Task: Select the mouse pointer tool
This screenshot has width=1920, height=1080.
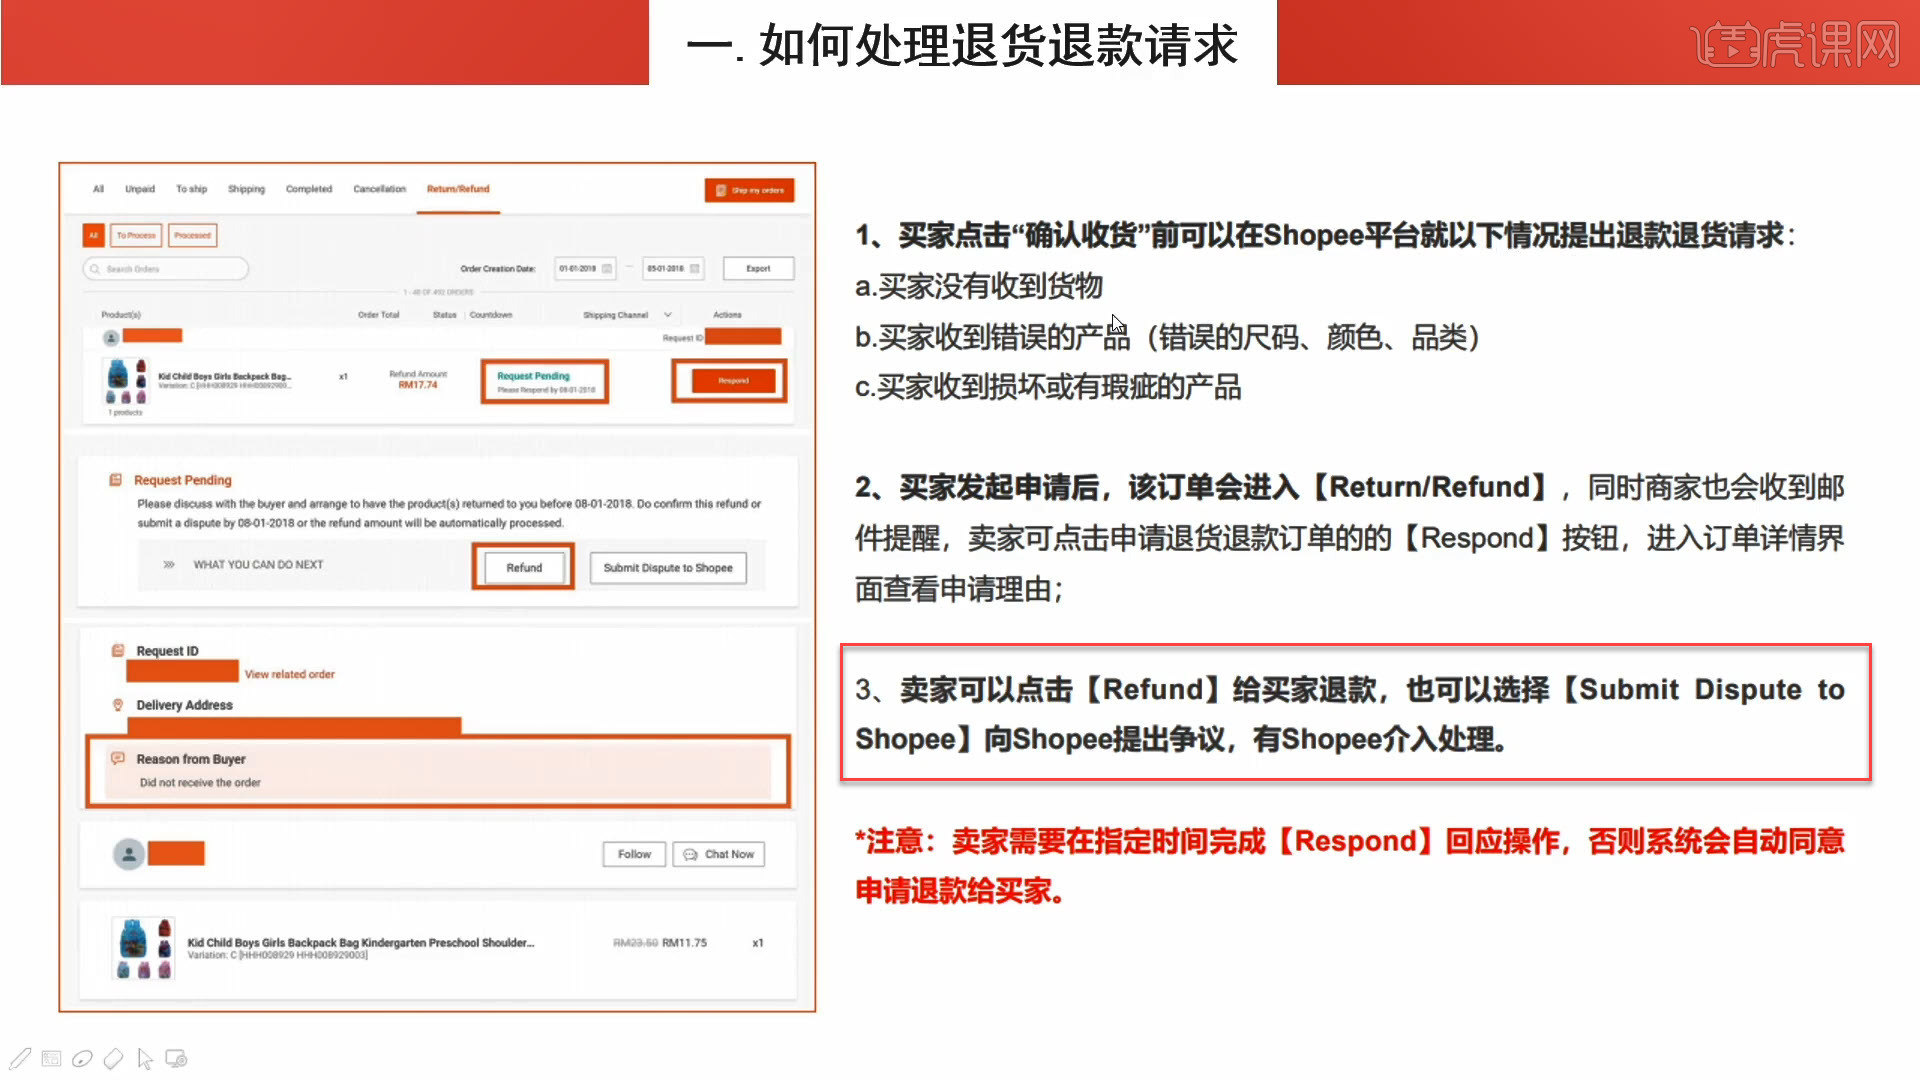Action: (x=145, y=1058)
